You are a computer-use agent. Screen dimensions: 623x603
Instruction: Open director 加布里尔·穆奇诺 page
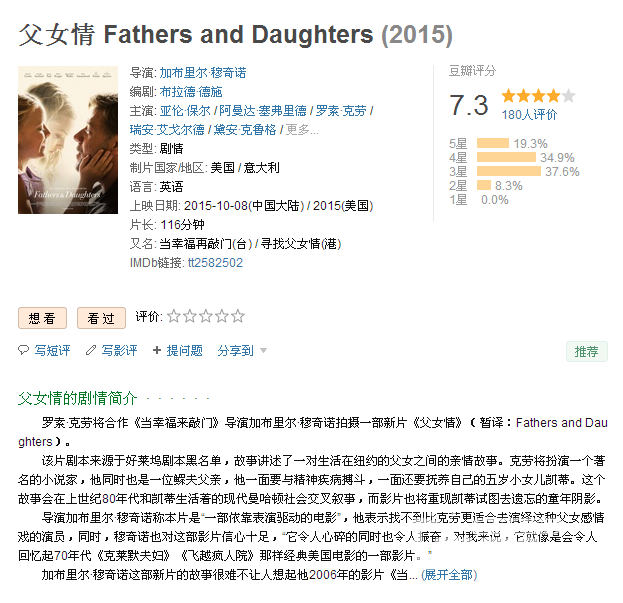203,73
